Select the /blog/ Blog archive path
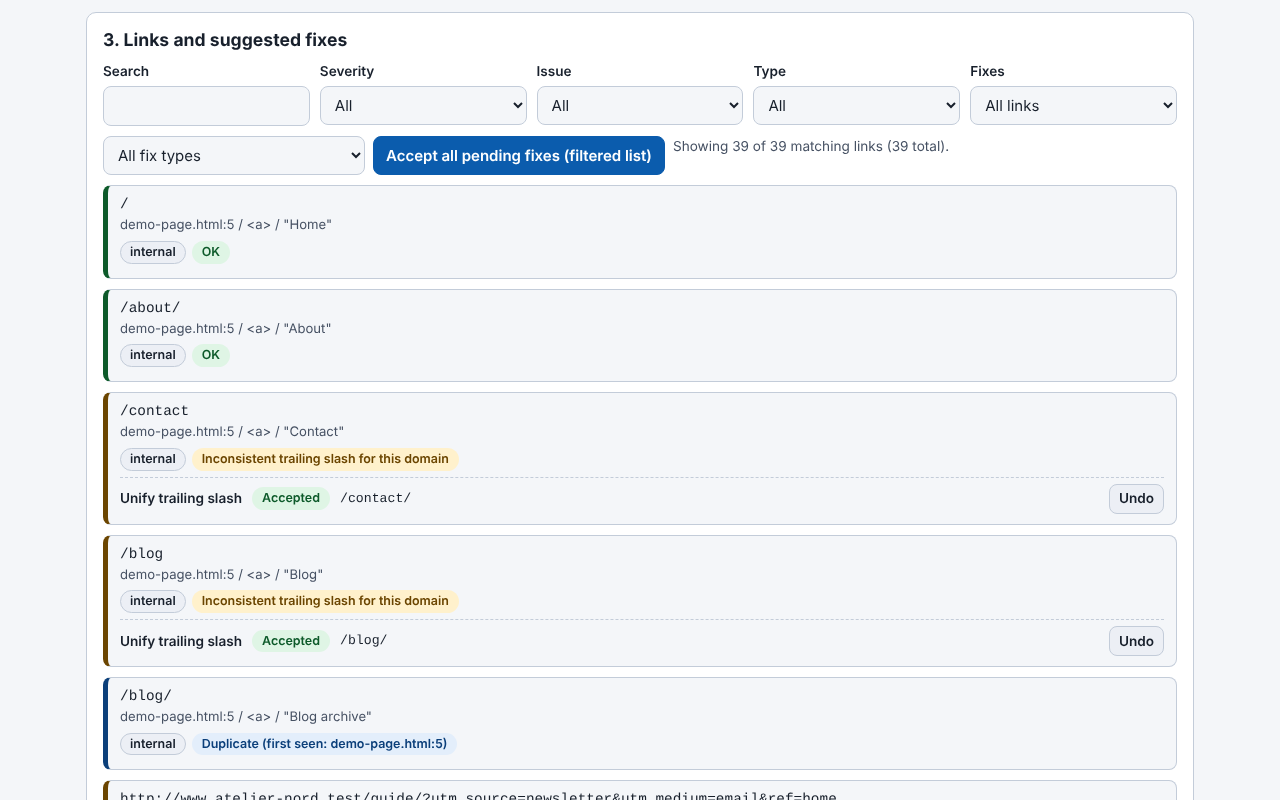 pyautogui.click(x=146, y=695)
